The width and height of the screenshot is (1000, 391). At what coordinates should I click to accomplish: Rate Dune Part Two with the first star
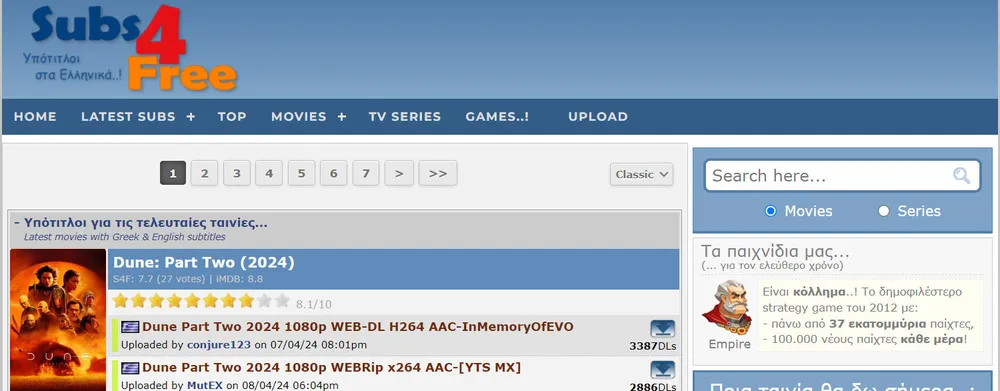point(120,300)
